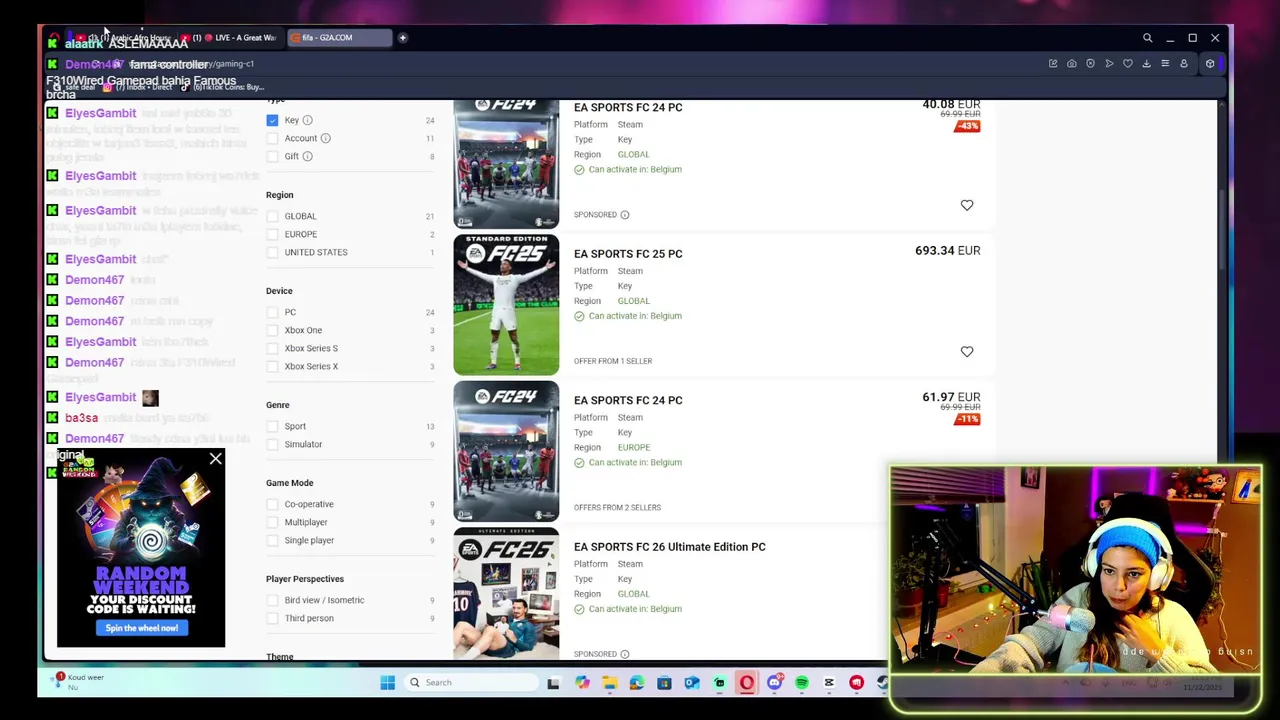Uncheck the Key type filter
The width and height of the screenshot is (1280, 720).
(x=272, y=120)
